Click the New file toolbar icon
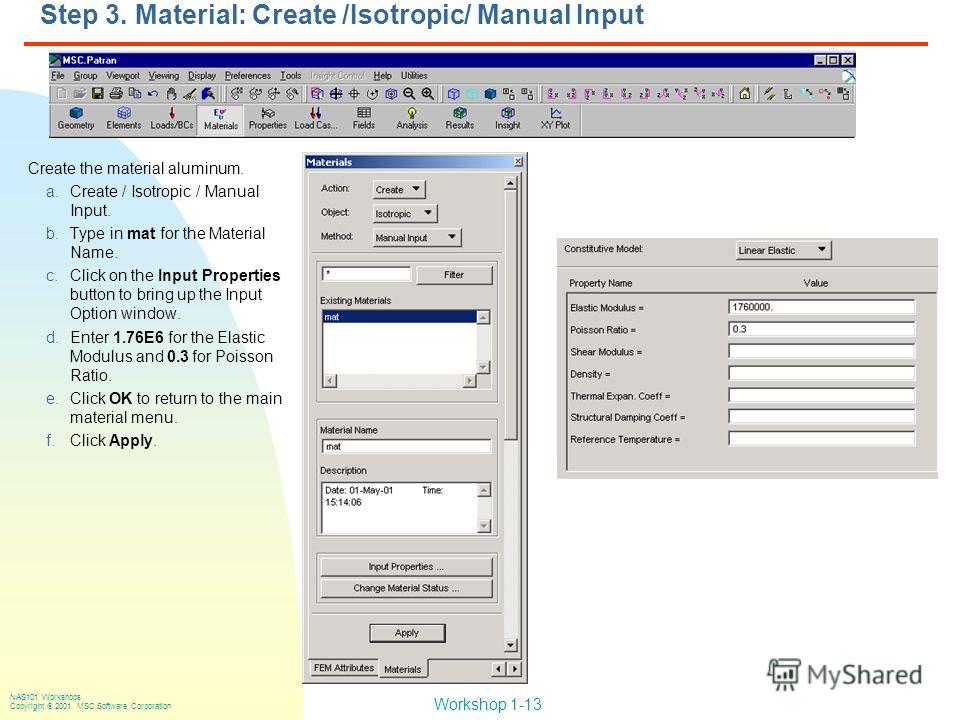 click(62, 94)
